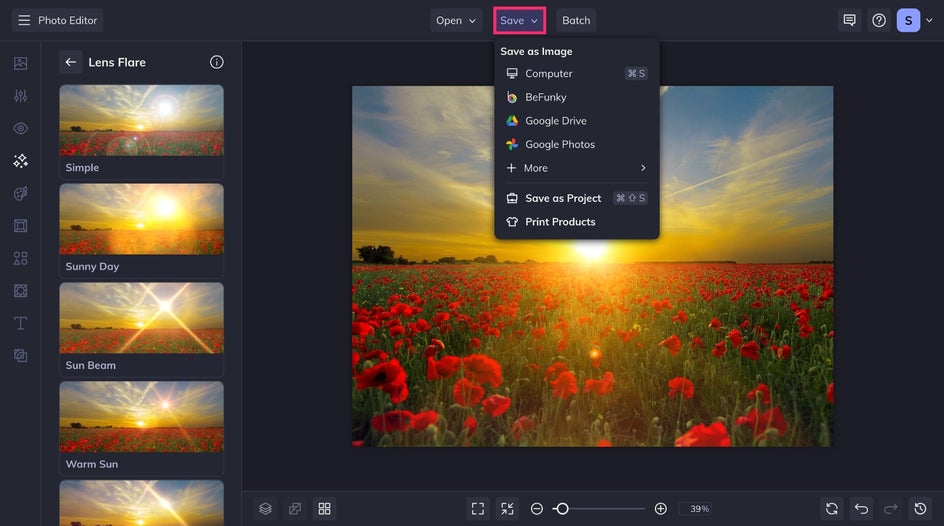944x526 pixels.
Task: Expand the More submenu
Action: (x=576, y=168)
